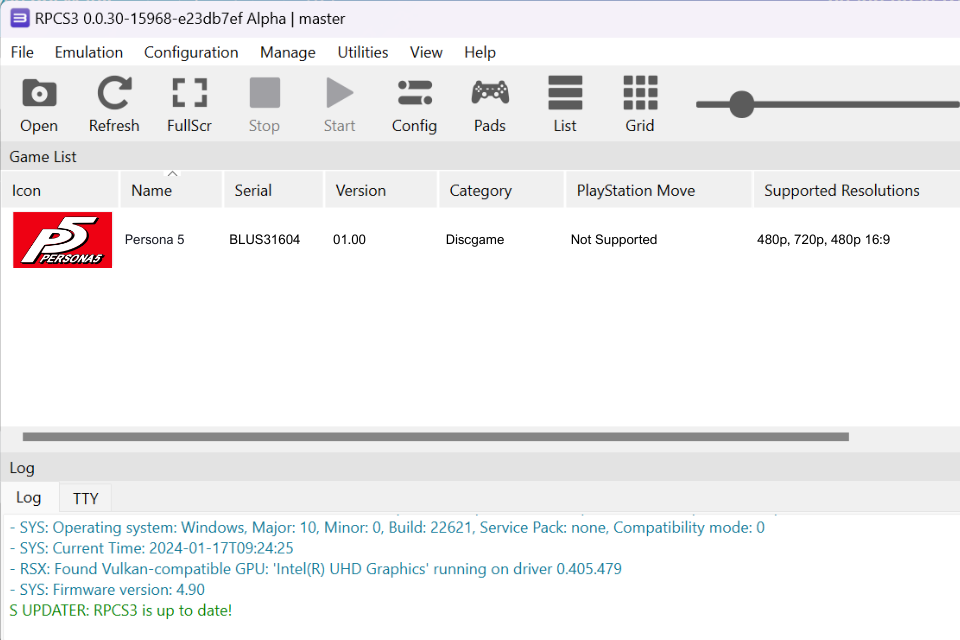Refresh the game list
This screenshot has height=640, width=960.
click(114, 104)
